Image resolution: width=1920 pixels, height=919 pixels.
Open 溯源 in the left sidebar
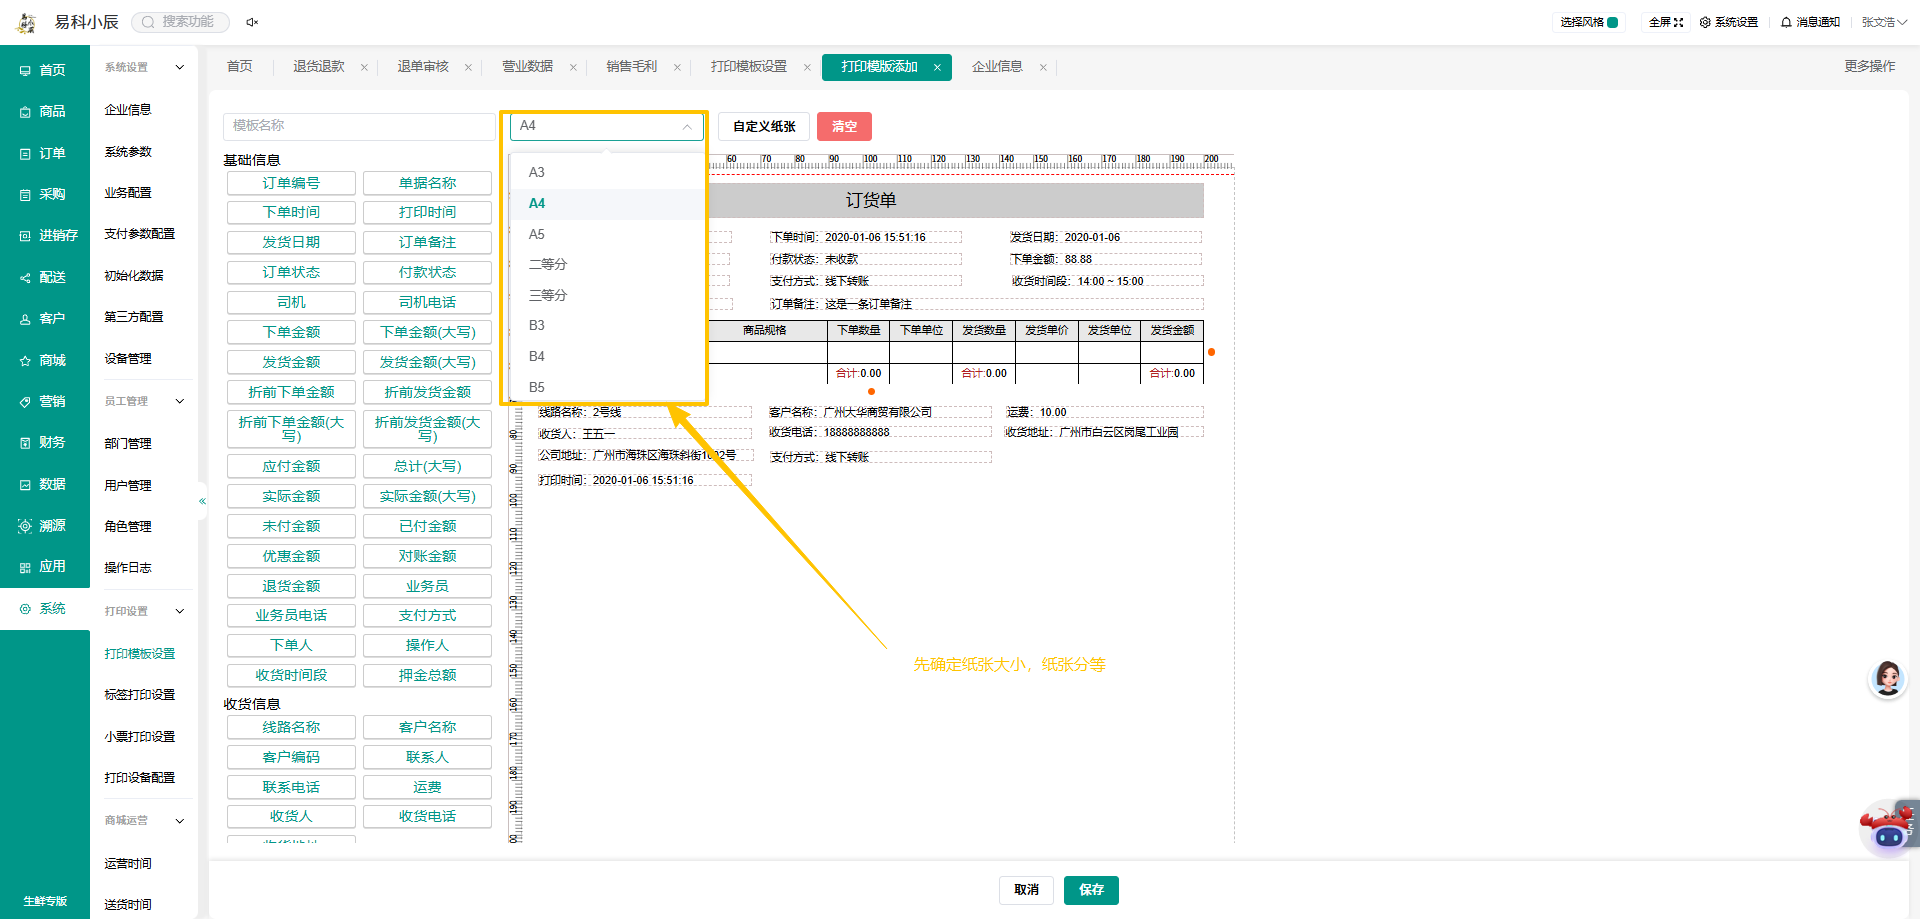point(45,525)
